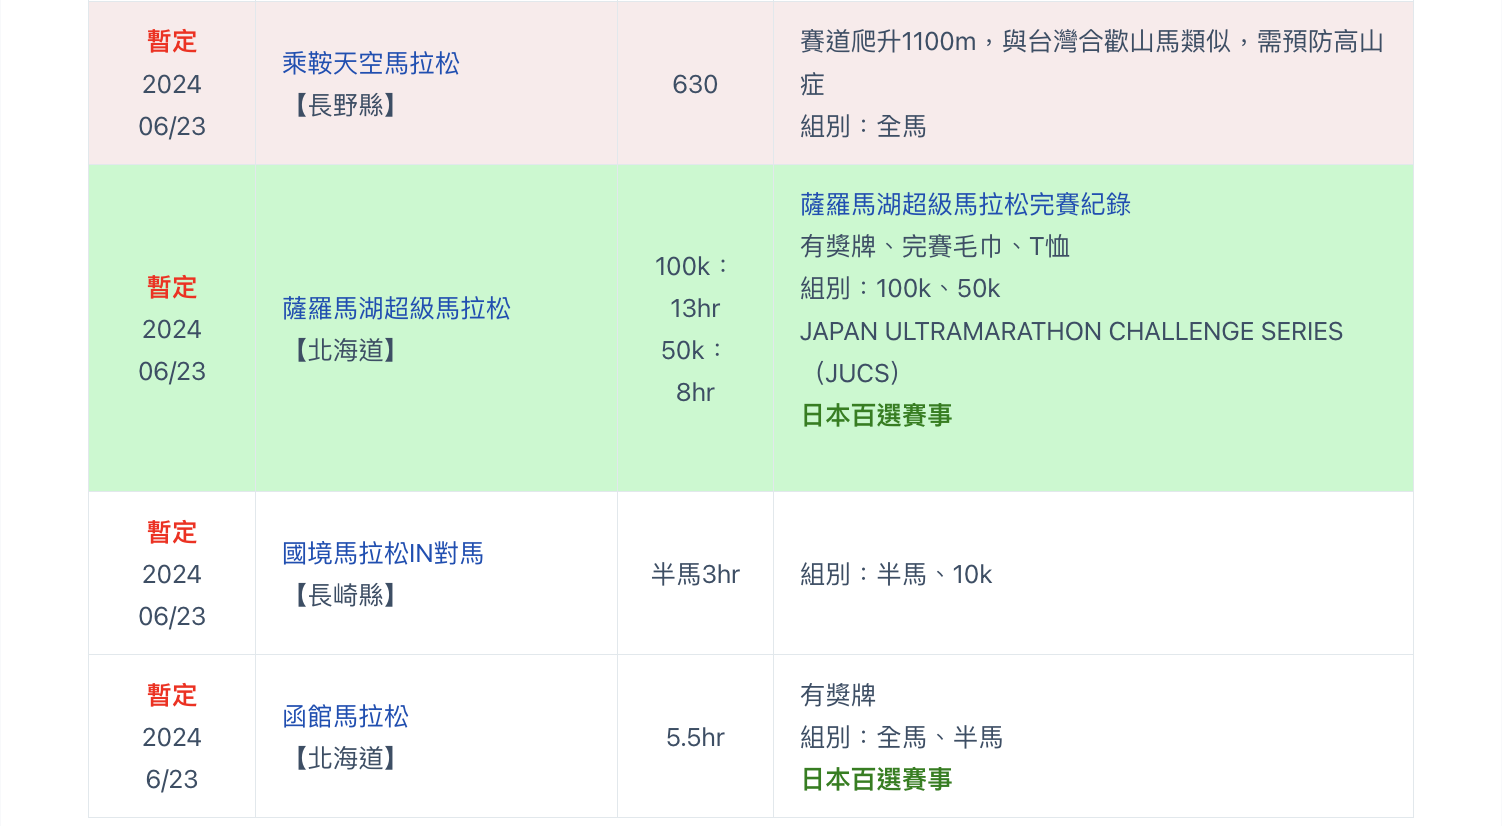Open the 國境馬拉松IN對馬 link

coord(383,553)
